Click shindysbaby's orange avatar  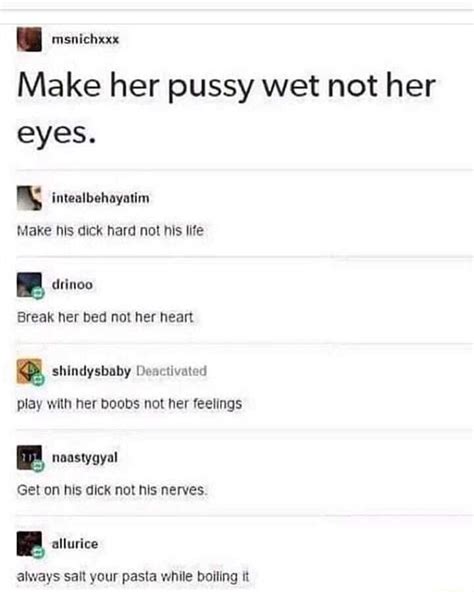coord(29,371)
